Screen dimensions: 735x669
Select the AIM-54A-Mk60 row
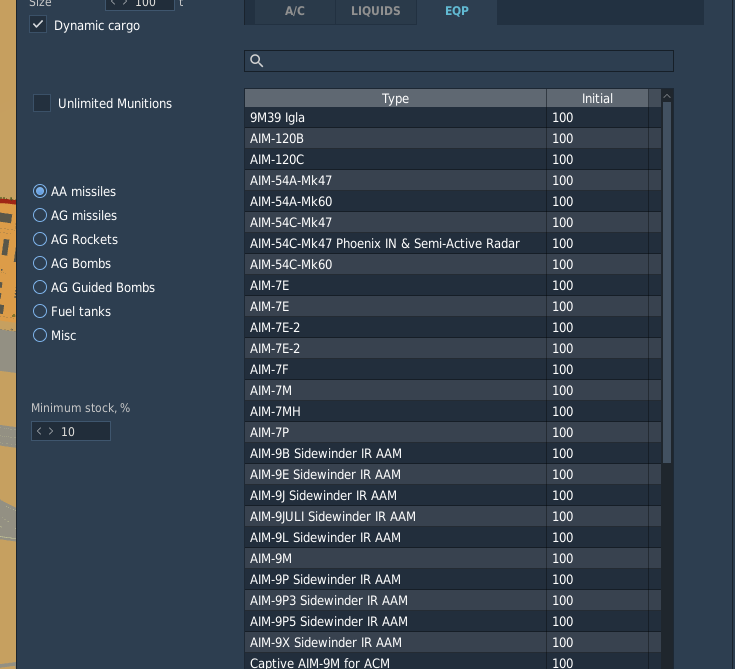(453, 202)
